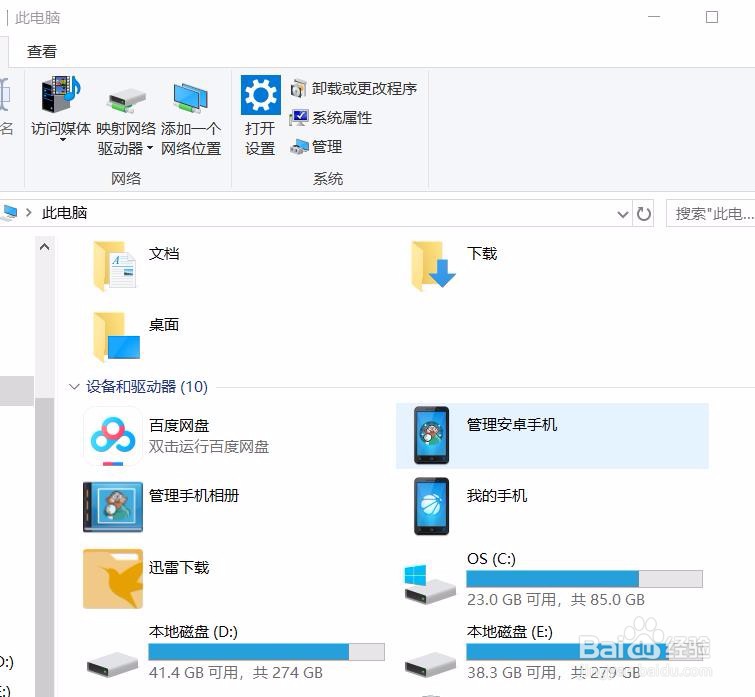This screenshot has height=697, width=755.
Task: Select 管理手机相册 album icon
Action: (113, 507)
